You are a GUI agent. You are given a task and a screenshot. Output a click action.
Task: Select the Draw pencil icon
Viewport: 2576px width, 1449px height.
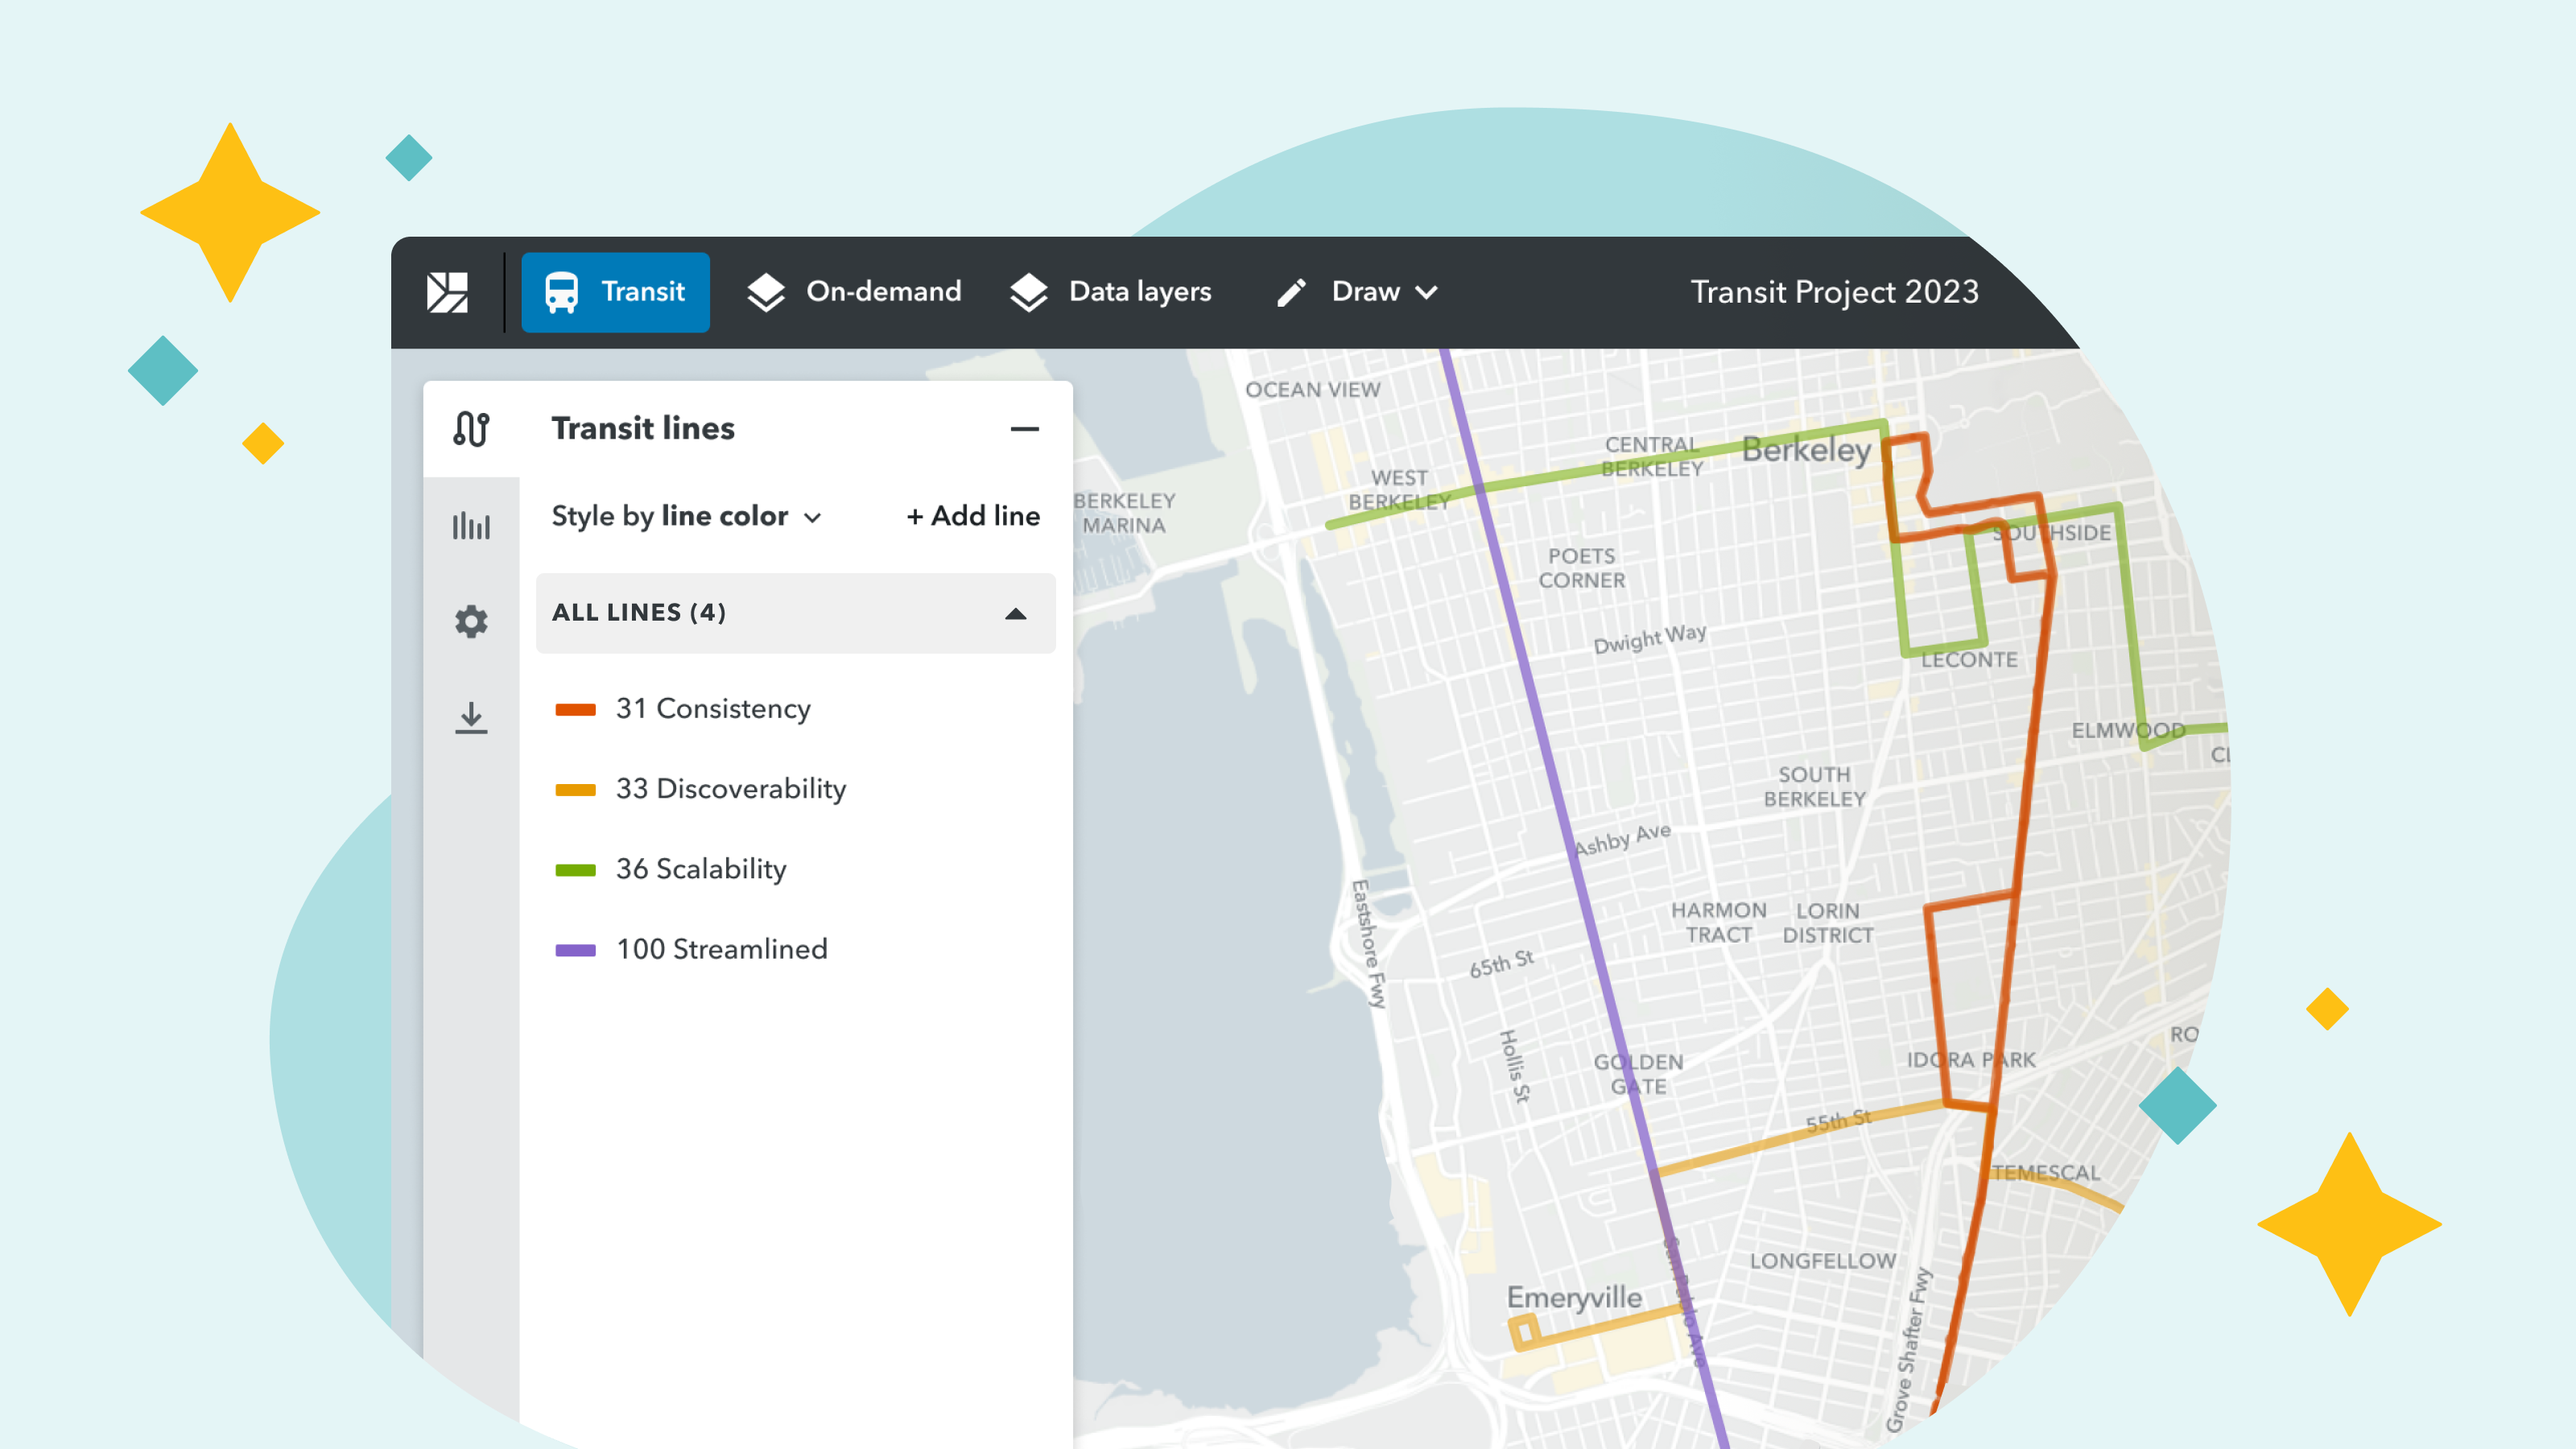click(x=1291, y=291)
